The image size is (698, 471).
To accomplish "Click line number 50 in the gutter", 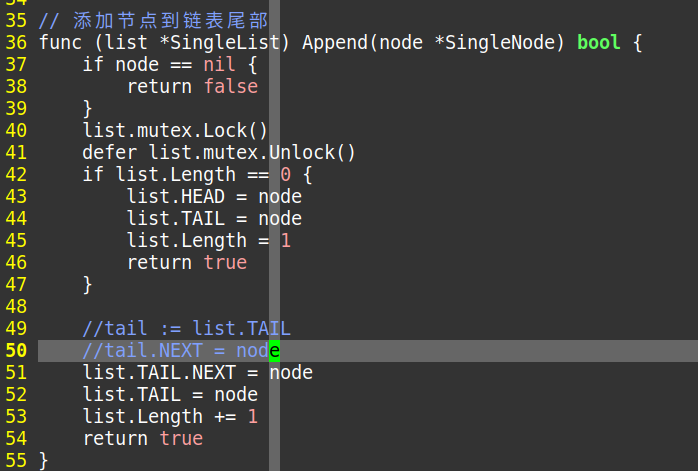I will pos(16,351).
